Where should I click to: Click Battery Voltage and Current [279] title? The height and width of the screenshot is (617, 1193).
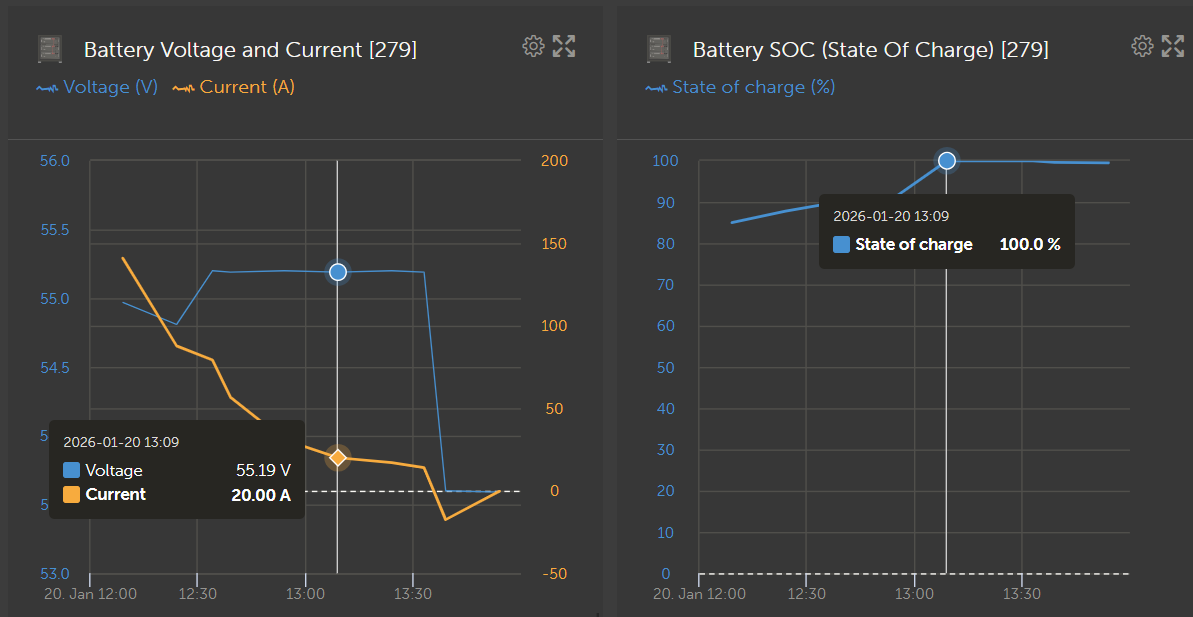pyautogui.click(x=250, y=49)
